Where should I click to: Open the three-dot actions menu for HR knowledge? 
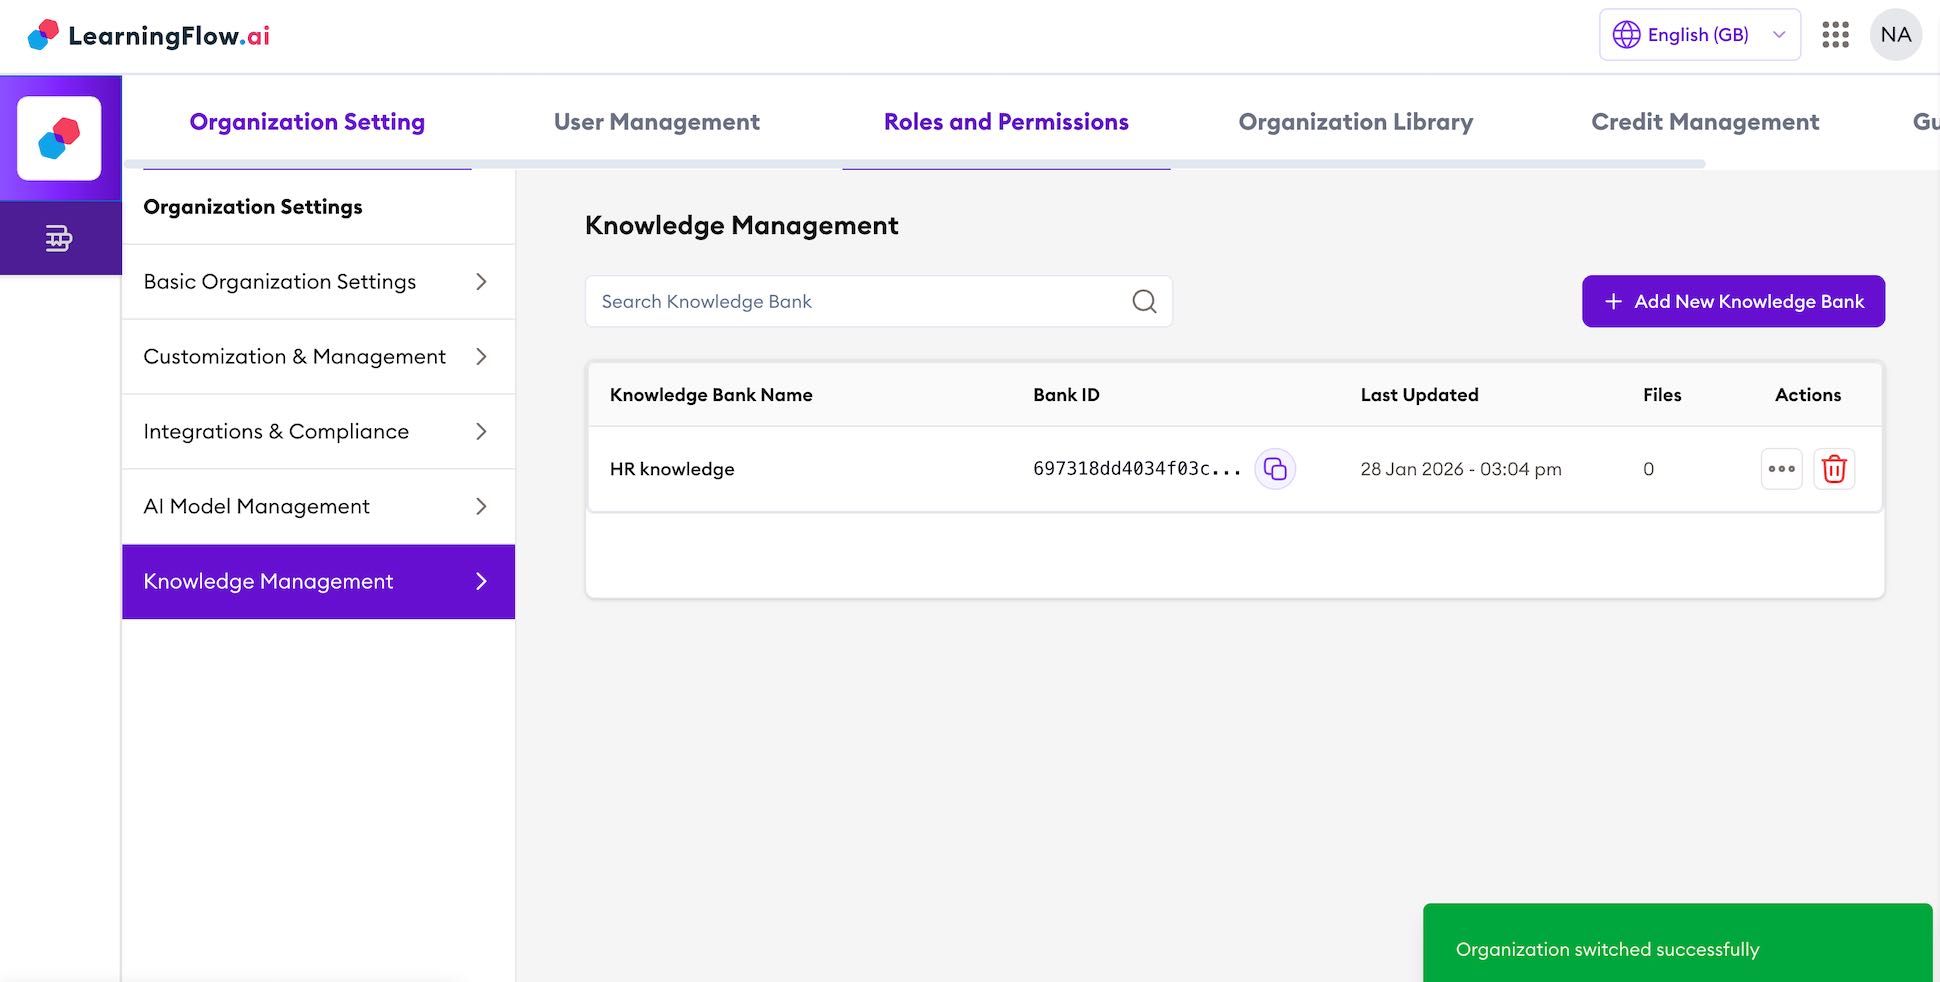coord(1781,468)
